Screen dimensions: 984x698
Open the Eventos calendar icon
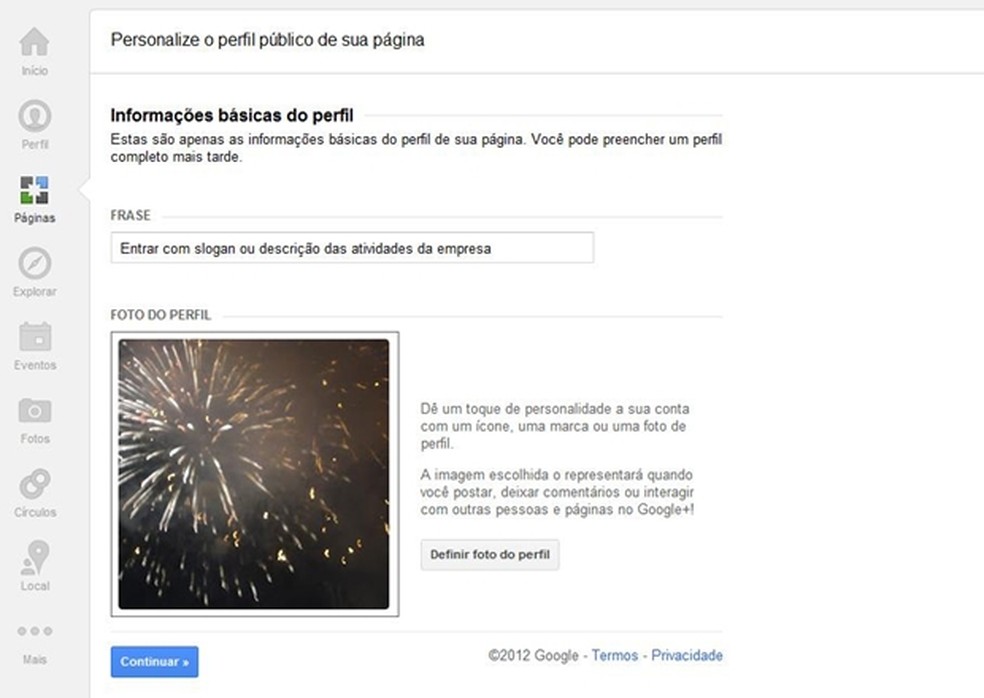tap(35, 336)
